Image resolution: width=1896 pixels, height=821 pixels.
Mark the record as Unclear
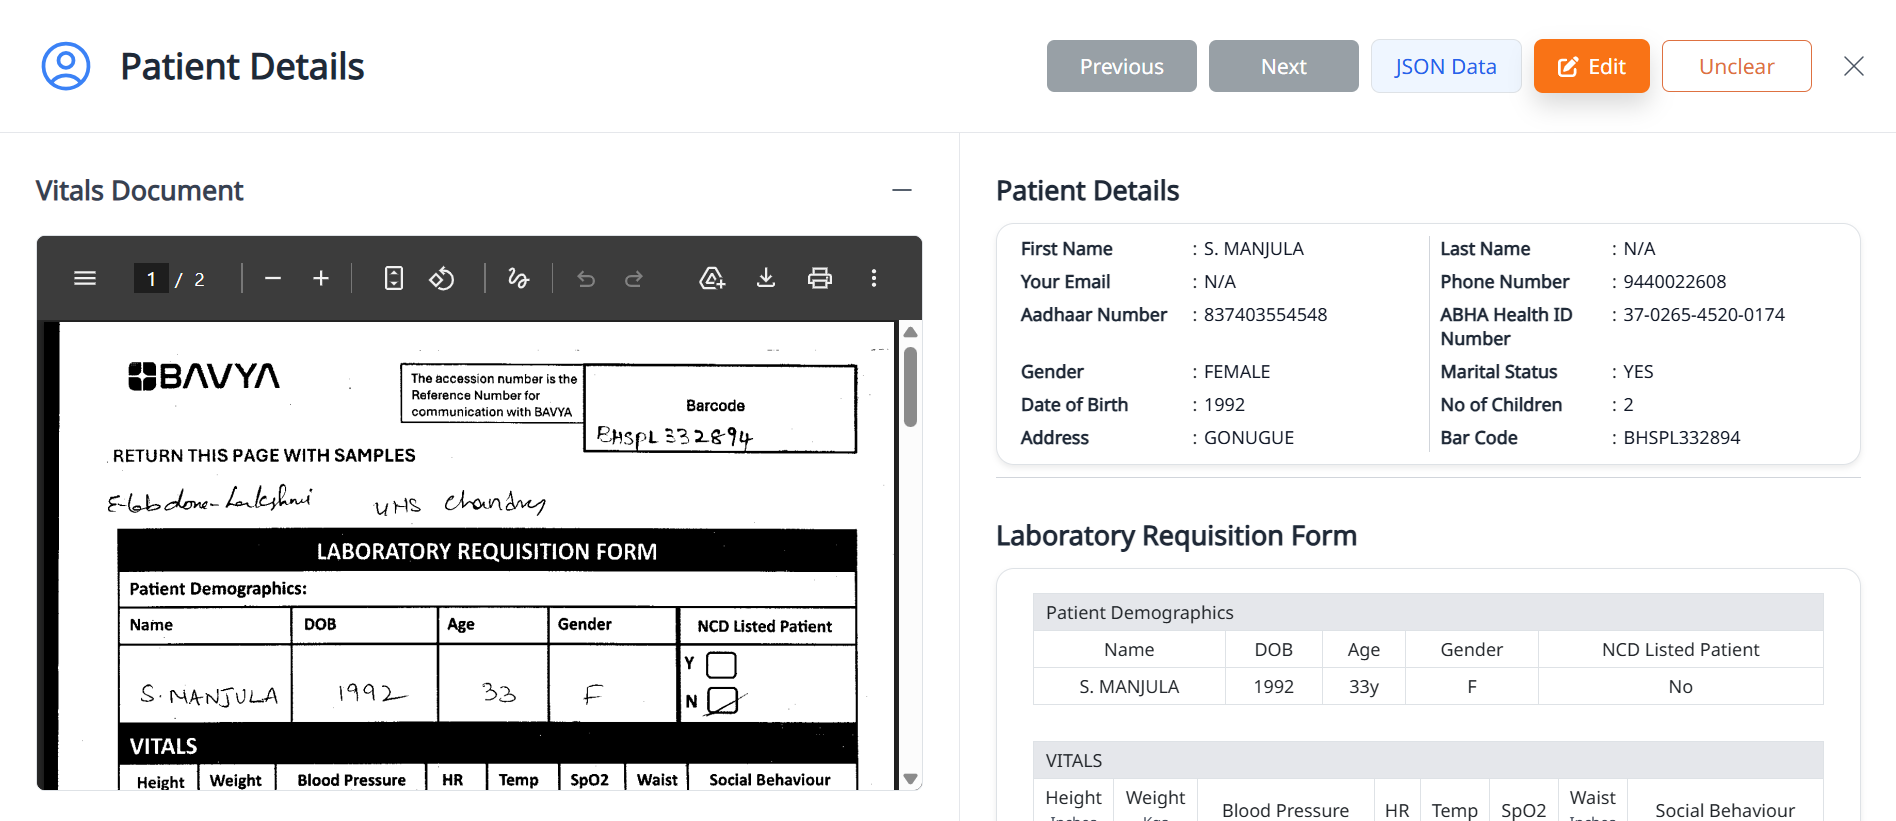pos(1736,66)
